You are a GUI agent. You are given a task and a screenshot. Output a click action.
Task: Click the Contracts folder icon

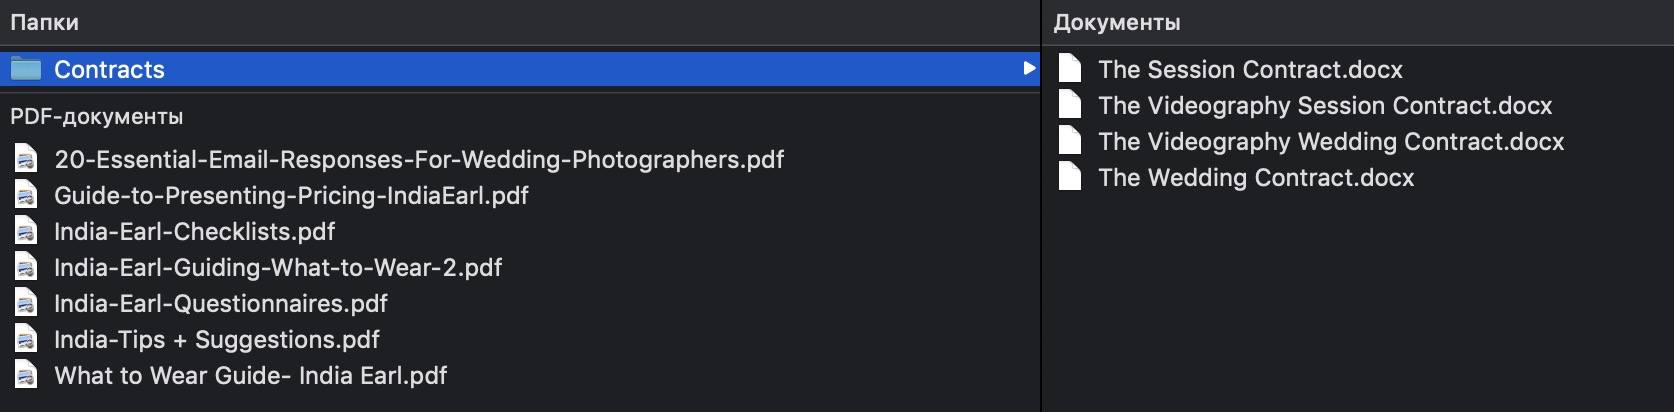tap(26, 69)
